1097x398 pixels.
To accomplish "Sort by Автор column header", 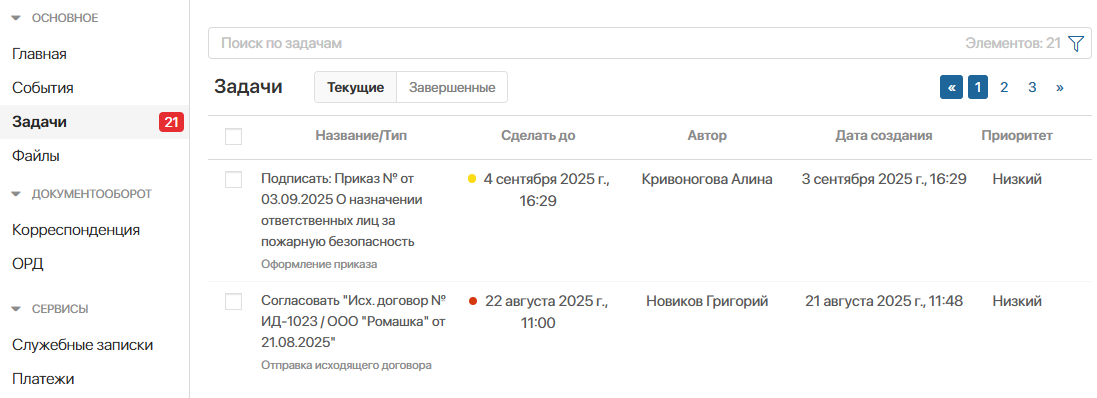I will pos(707,136).
